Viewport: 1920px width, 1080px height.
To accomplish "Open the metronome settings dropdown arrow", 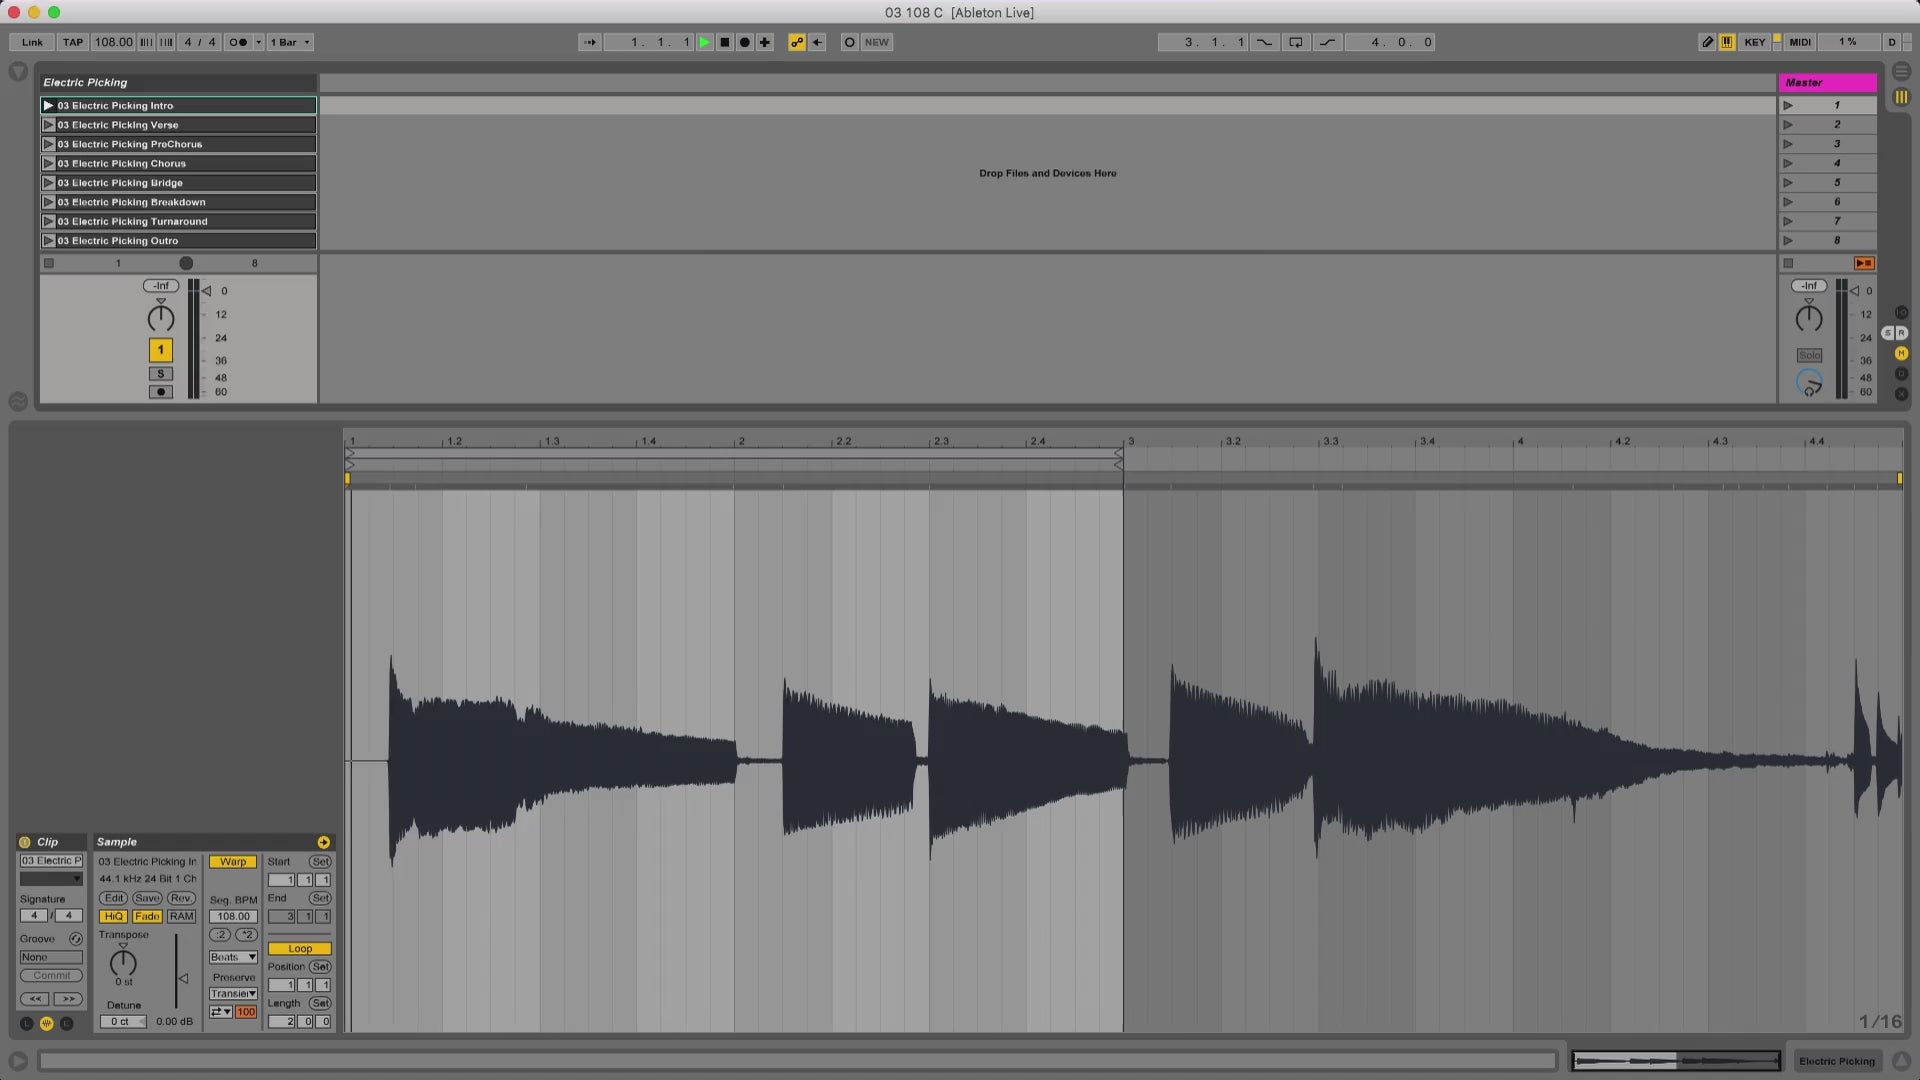I will point(258,42).
